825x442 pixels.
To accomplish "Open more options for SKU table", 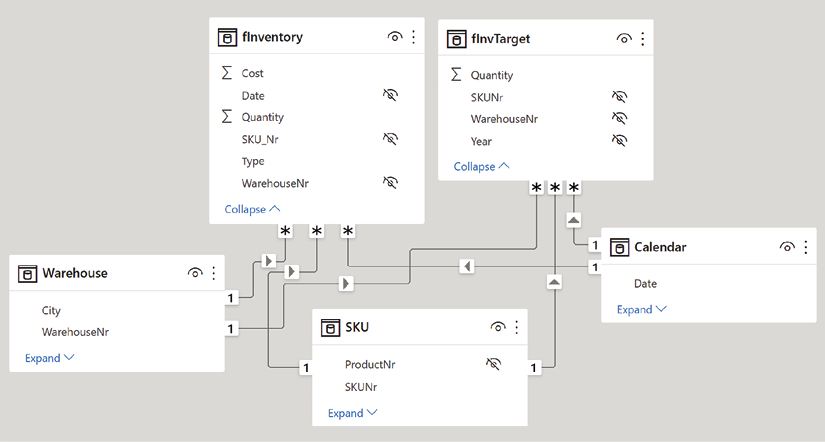I will click(x=517, y=327).
